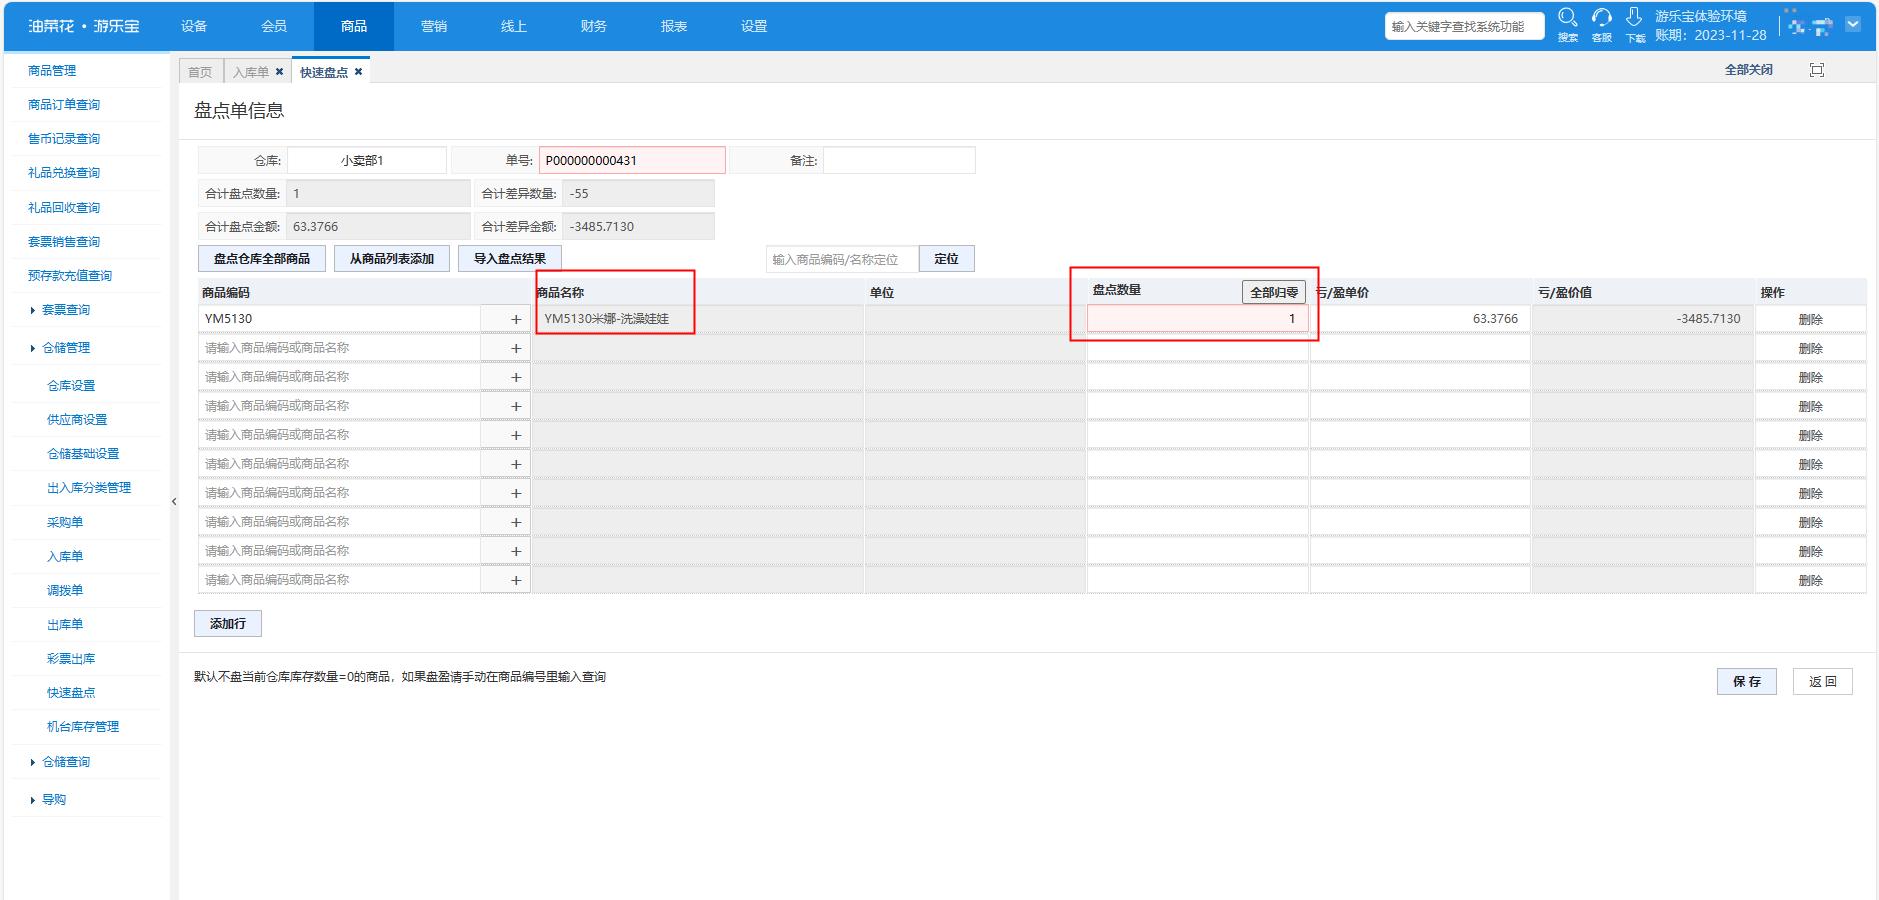This screenshot has height=900, width=1879.
Task: Open 商品管理 in sidebar
Action: [x=52, y=71]
